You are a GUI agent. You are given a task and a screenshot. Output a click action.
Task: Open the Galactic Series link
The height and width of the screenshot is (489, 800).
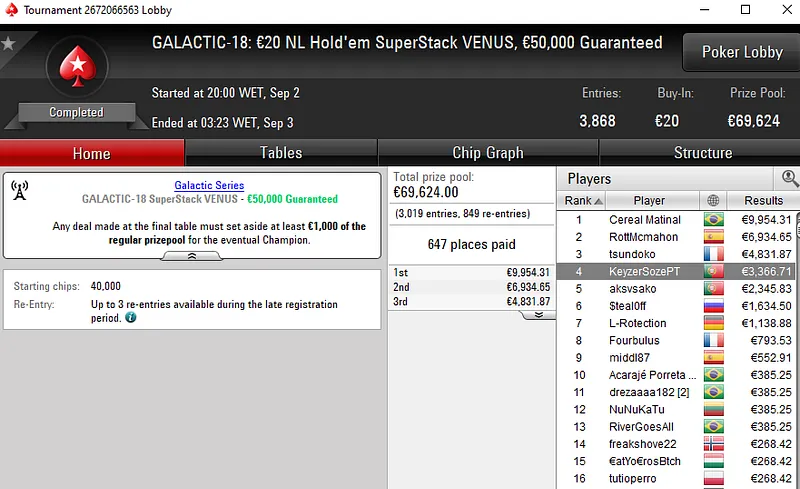pos(209,186)
